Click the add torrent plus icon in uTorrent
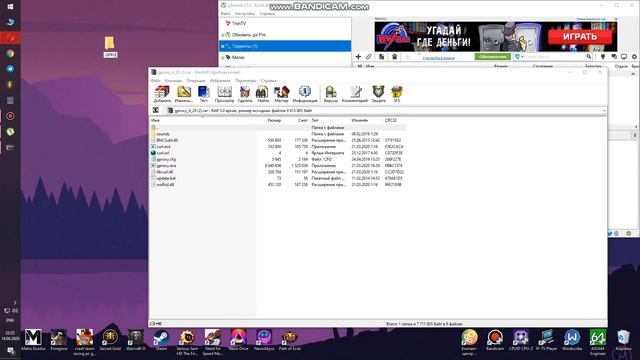This screenshot has width=640, height=360. [358, 57]
